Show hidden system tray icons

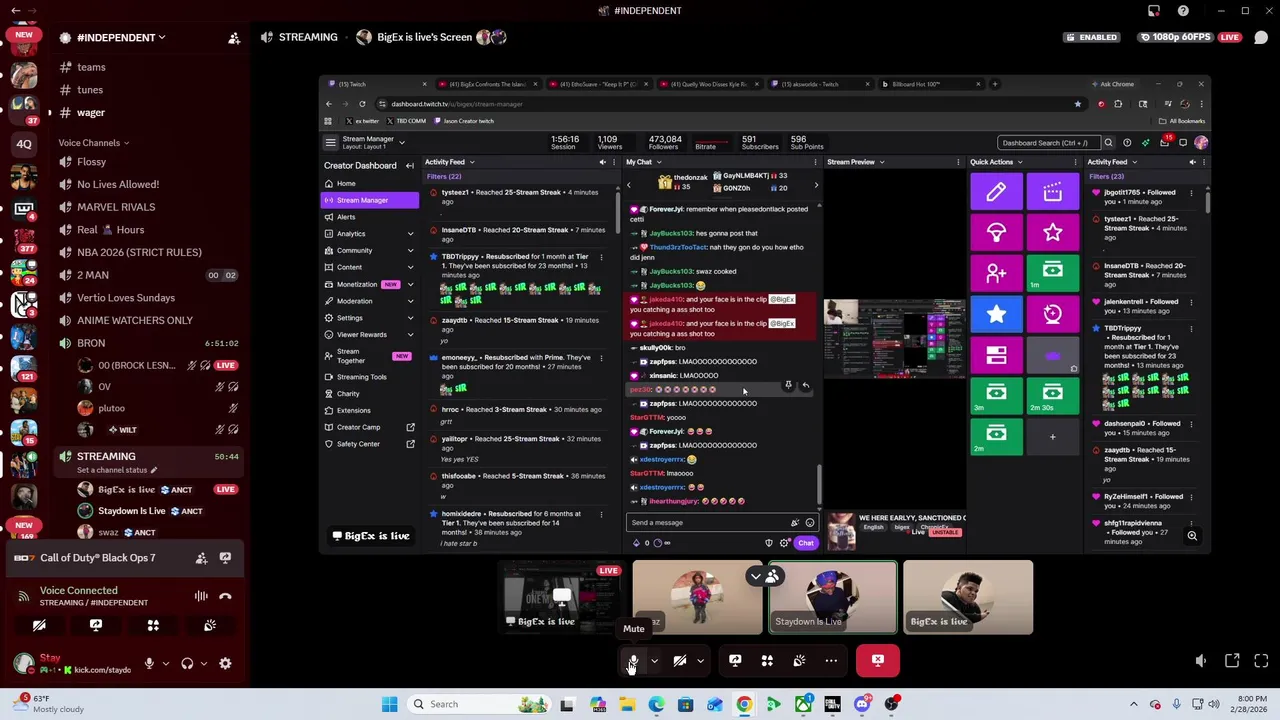point(1134,704)
